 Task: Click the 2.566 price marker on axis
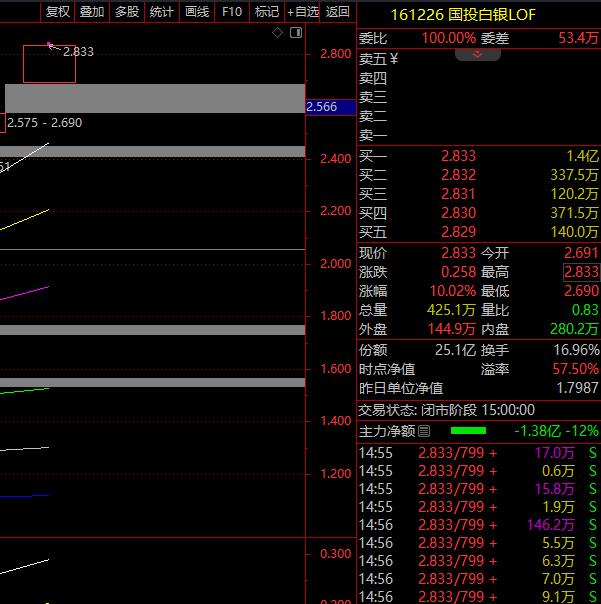(321, 106)
